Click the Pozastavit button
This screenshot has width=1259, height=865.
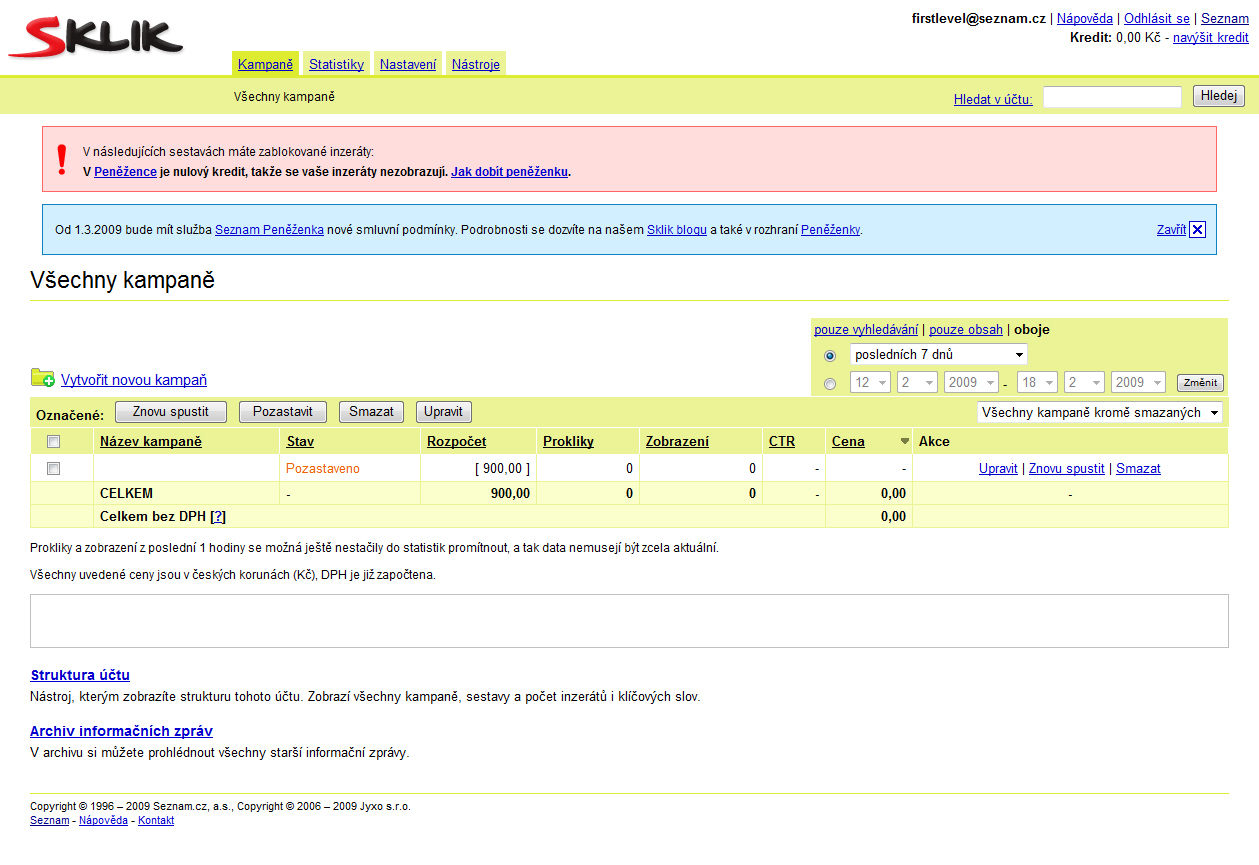pyautogui.click(x=283, y=411)
